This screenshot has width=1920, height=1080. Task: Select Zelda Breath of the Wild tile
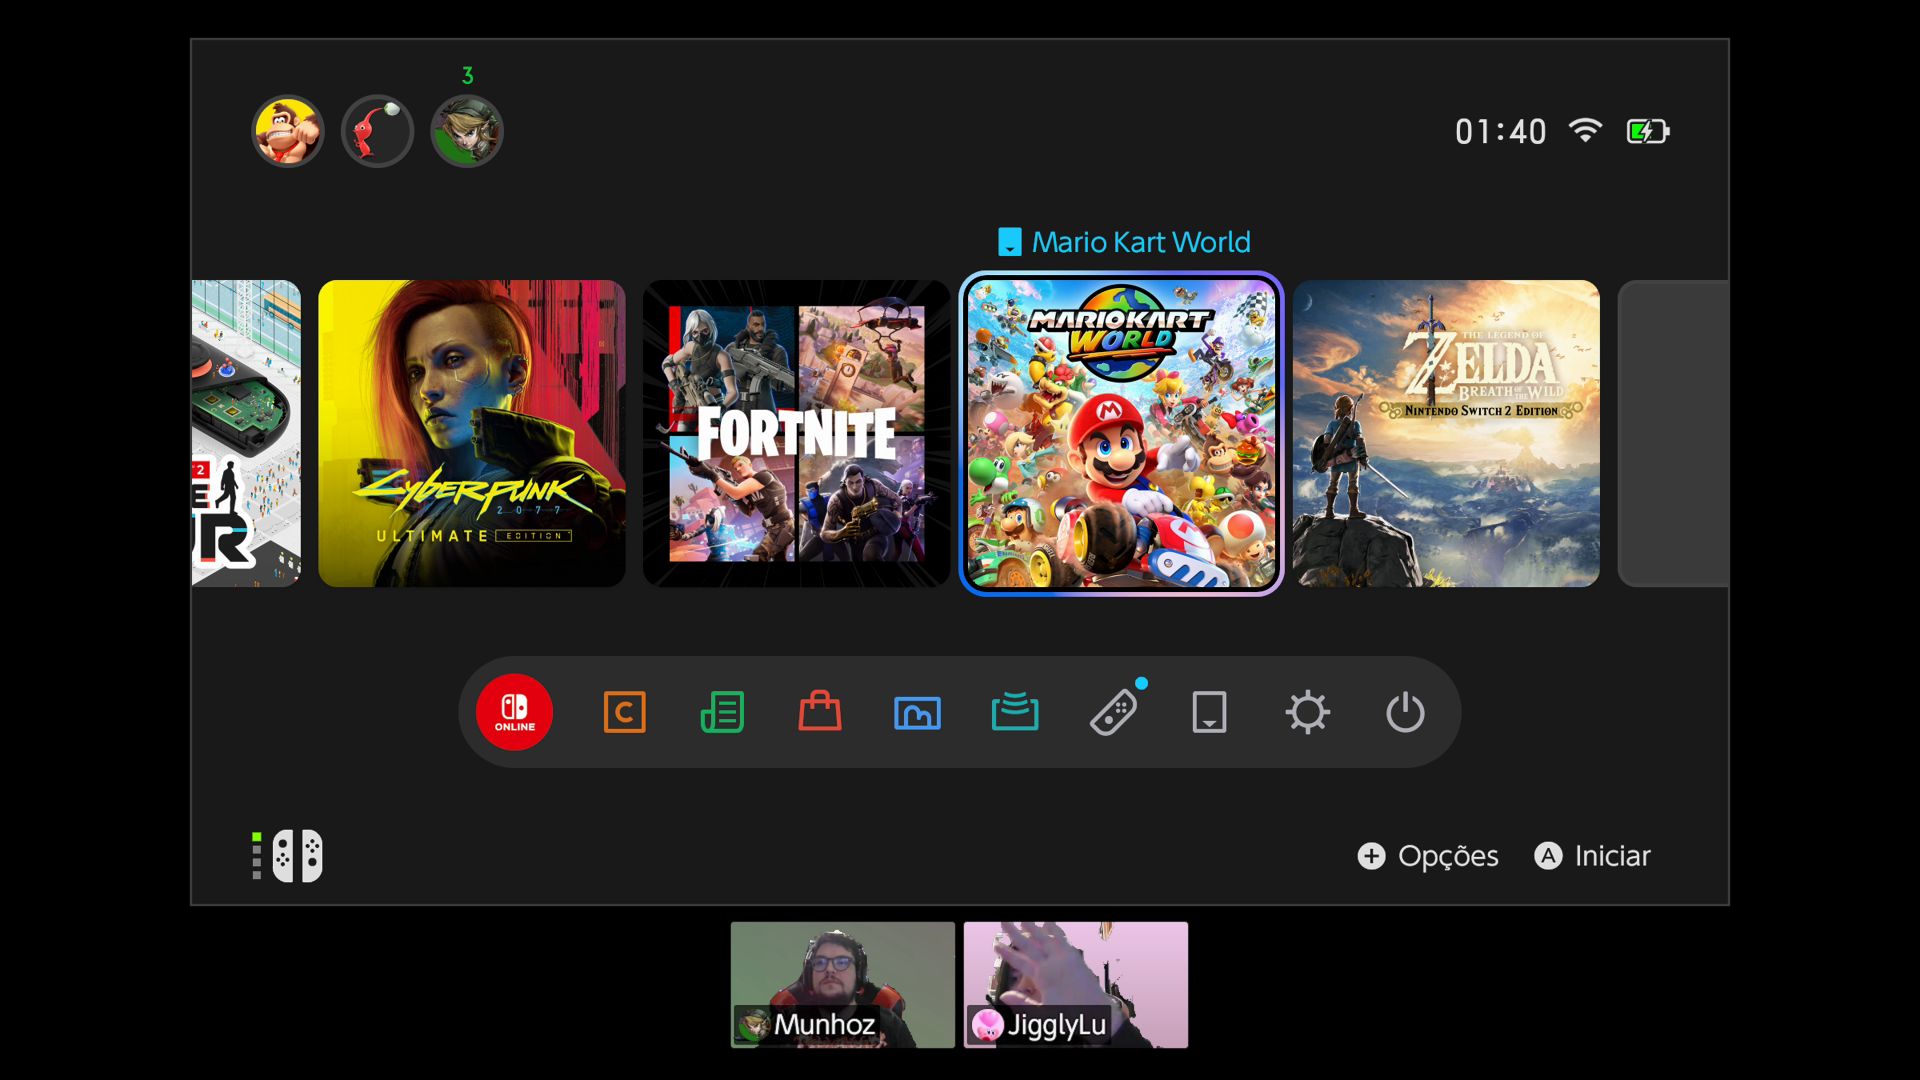(1446, 433)
